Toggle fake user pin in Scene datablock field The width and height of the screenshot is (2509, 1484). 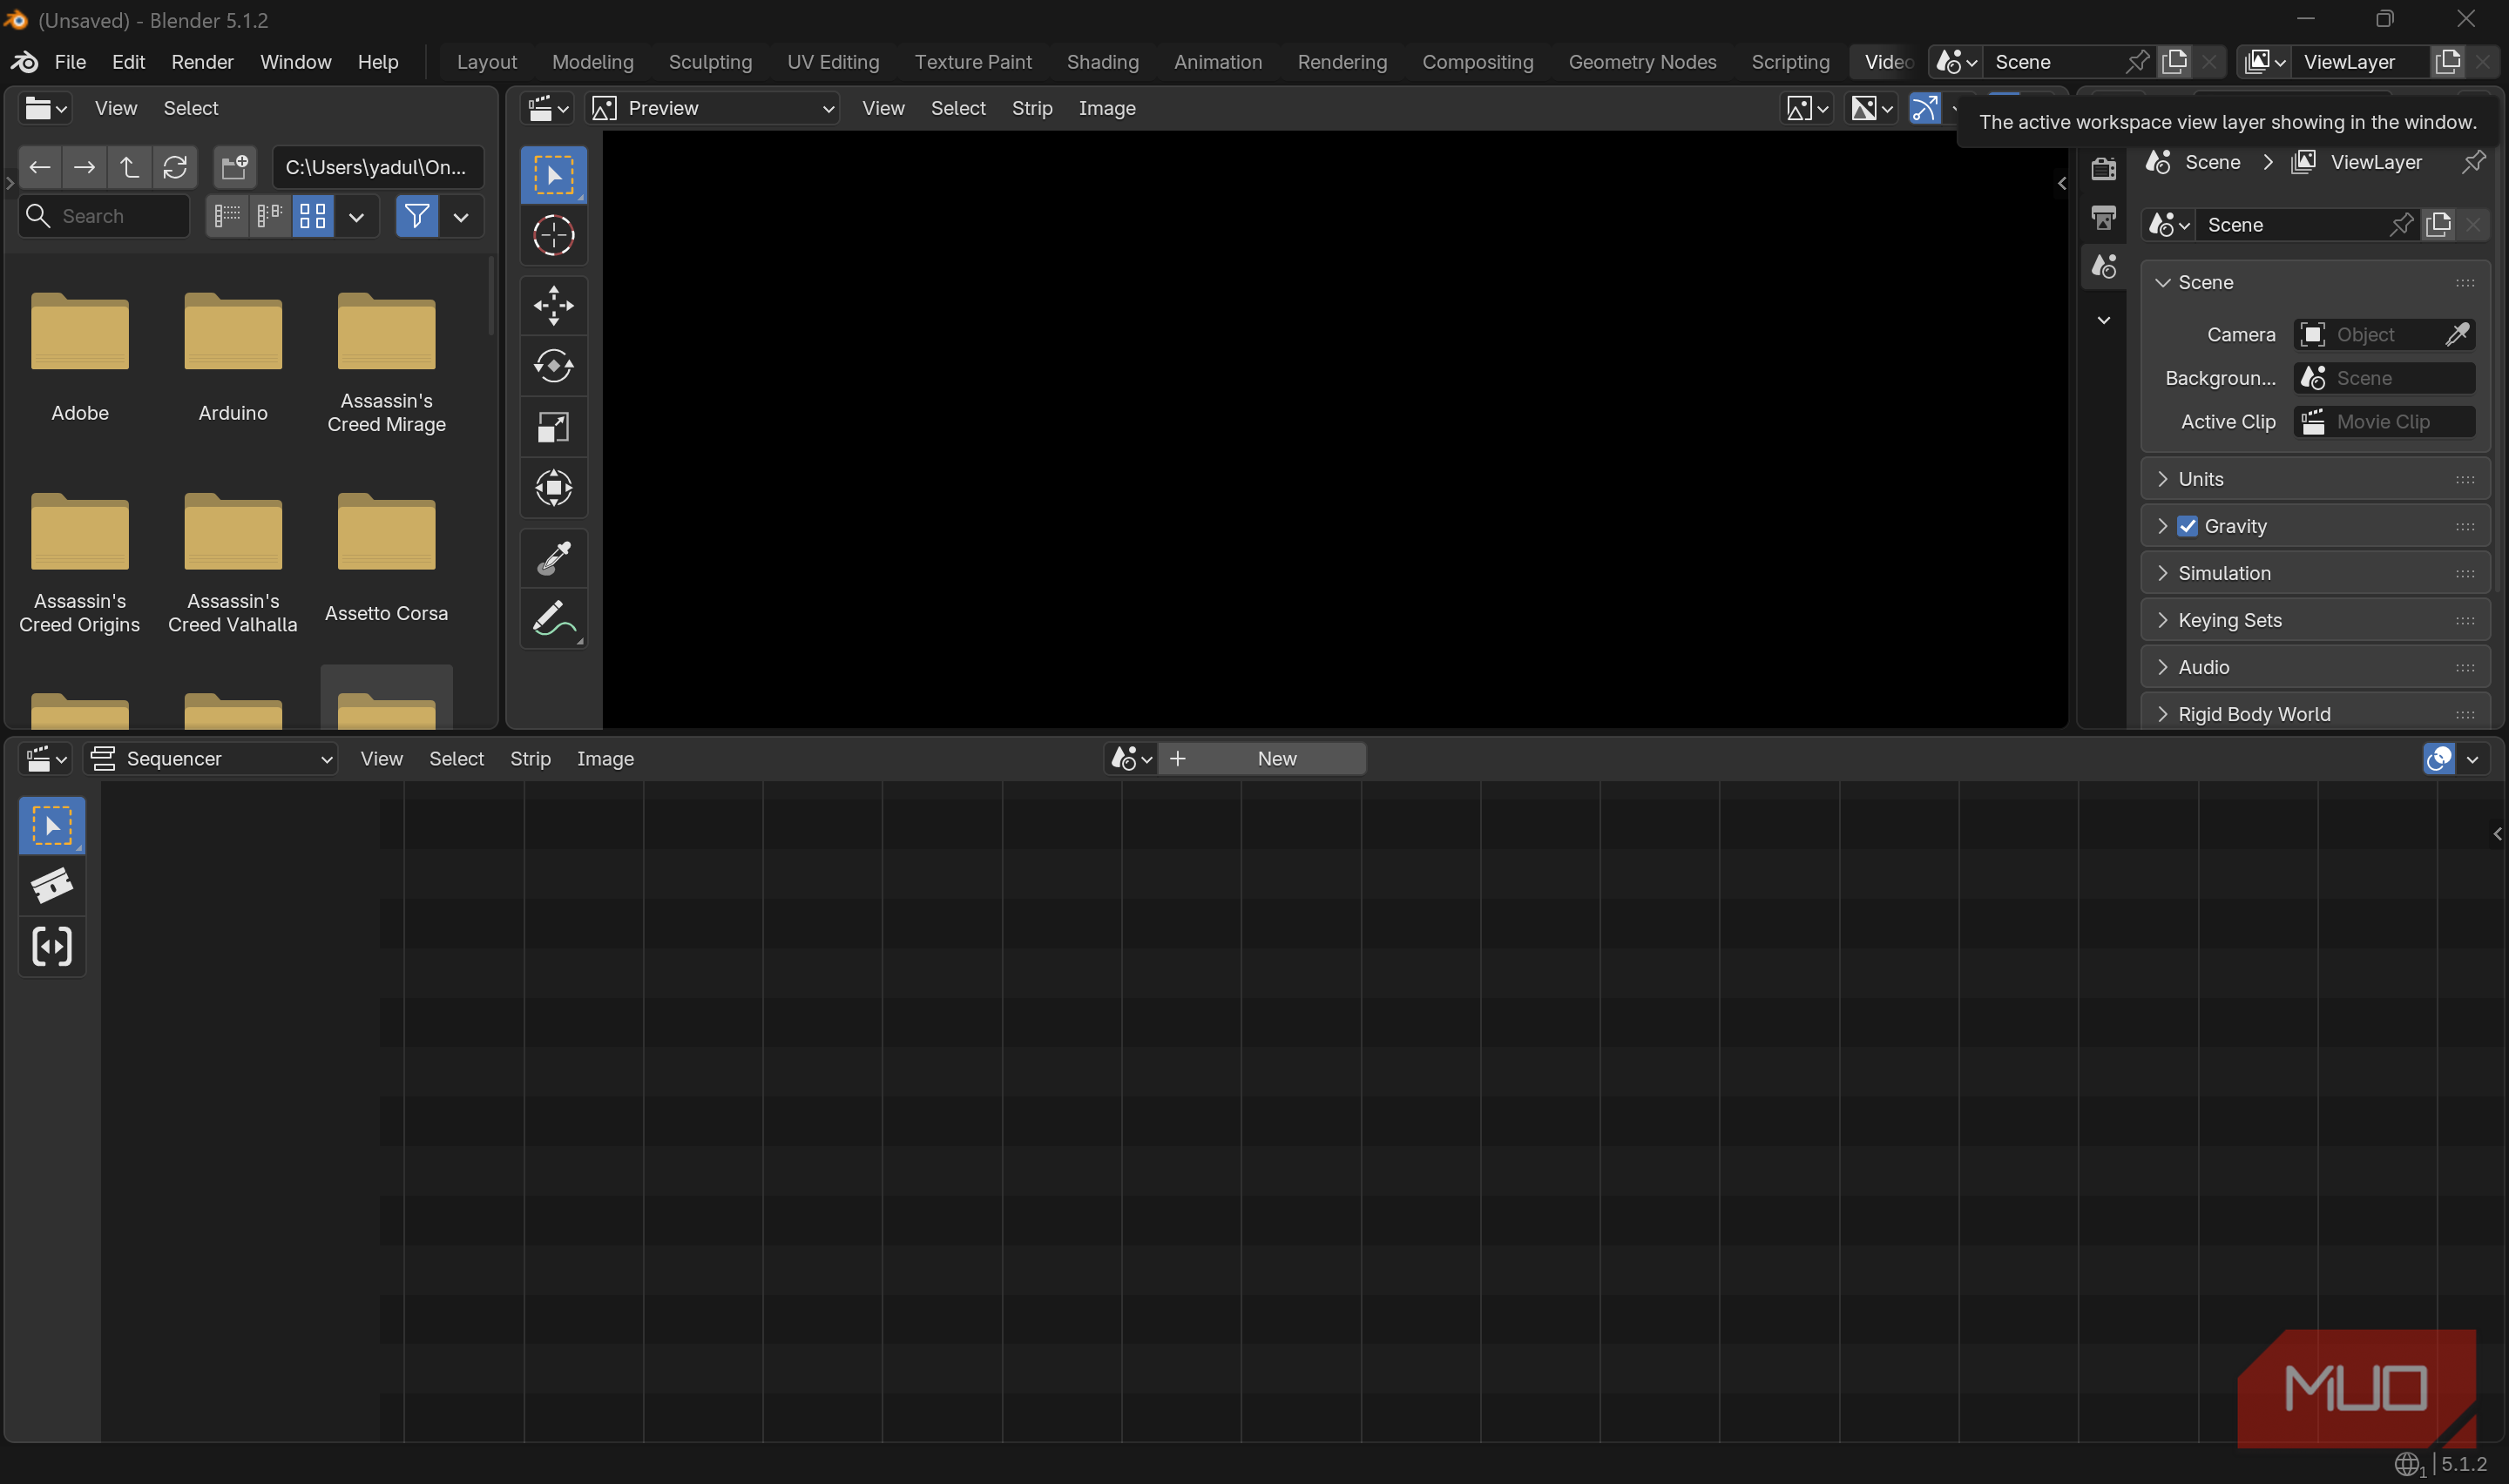[2400, 225]
